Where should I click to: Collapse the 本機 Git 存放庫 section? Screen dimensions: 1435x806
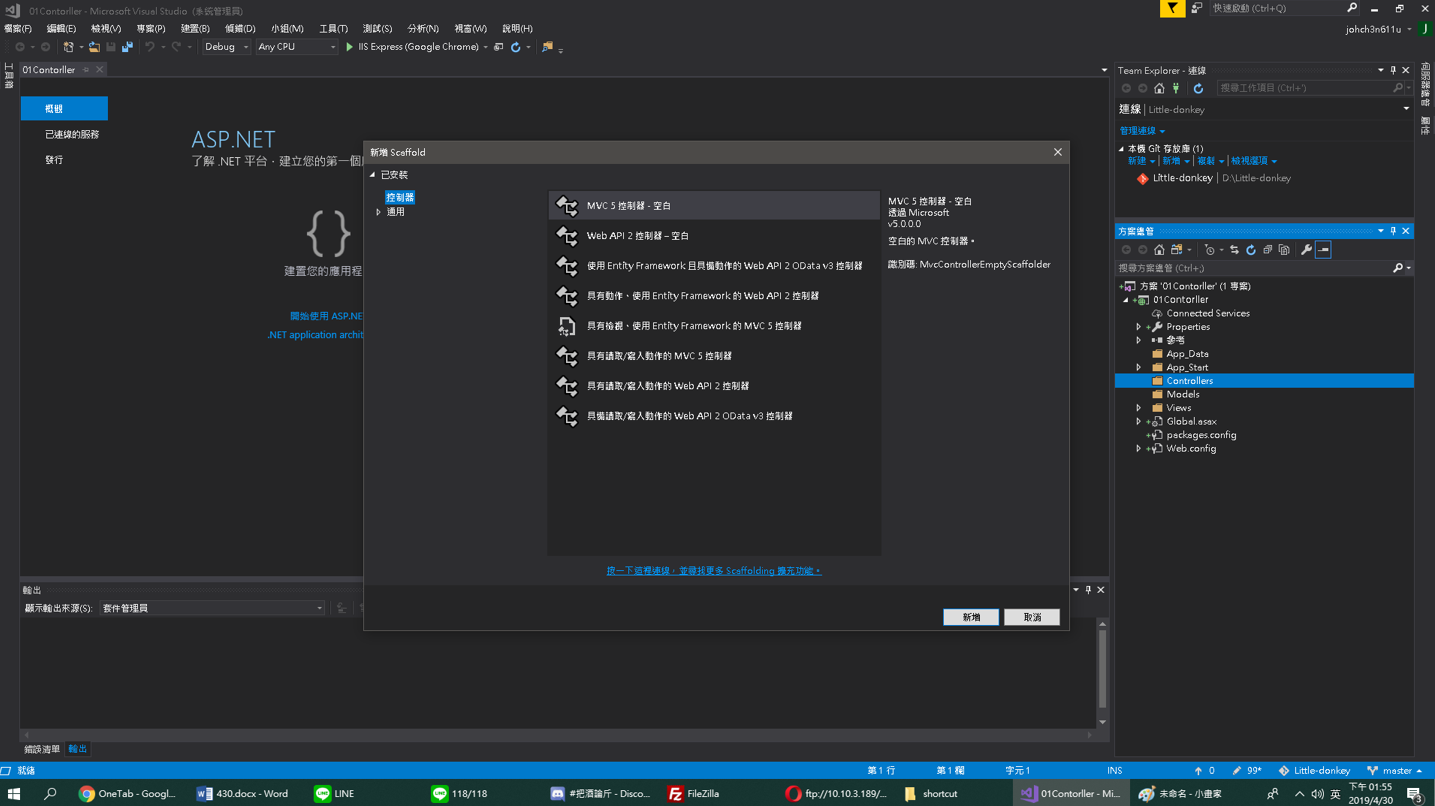pos(1121,149)
